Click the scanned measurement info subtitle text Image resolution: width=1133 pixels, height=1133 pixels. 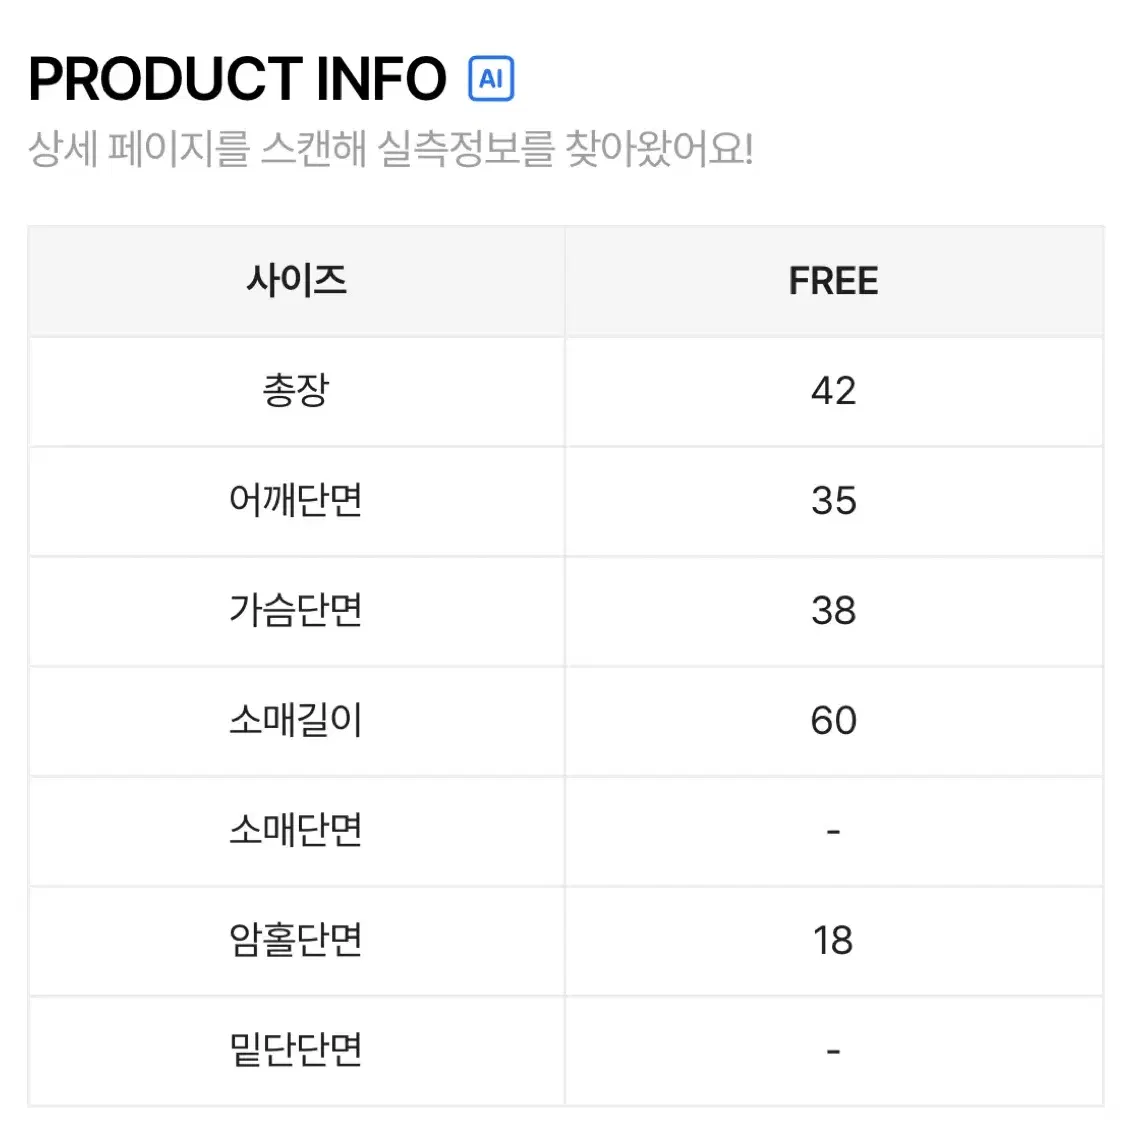click(391, 149)
